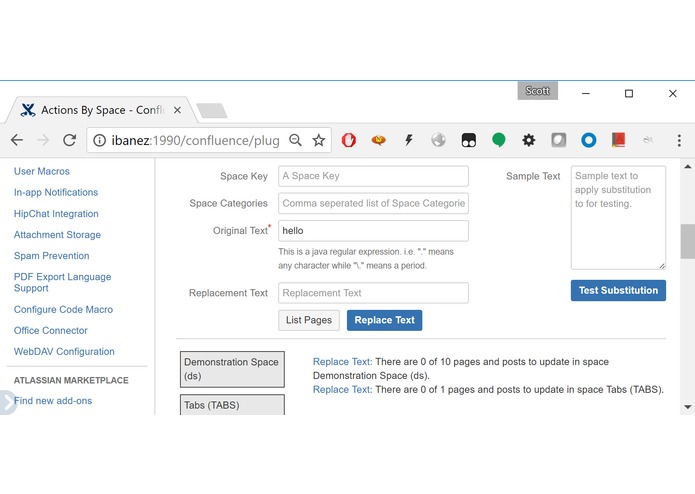The height and width of the screenshot is (494, 695).
Task: Click the grey rounded-square extension icon
Action: point(558,140)
